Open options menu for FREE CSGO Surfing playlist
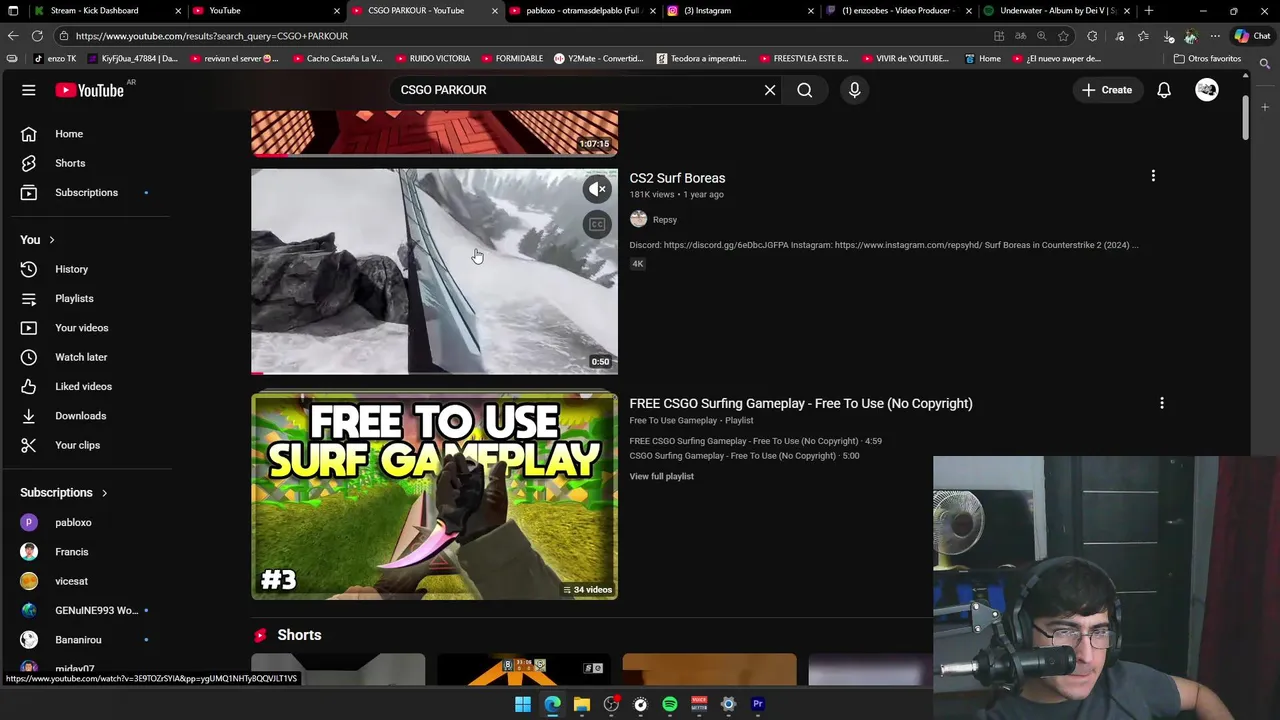Screen dimensions: 1280x720 (x=1161, y=403)
